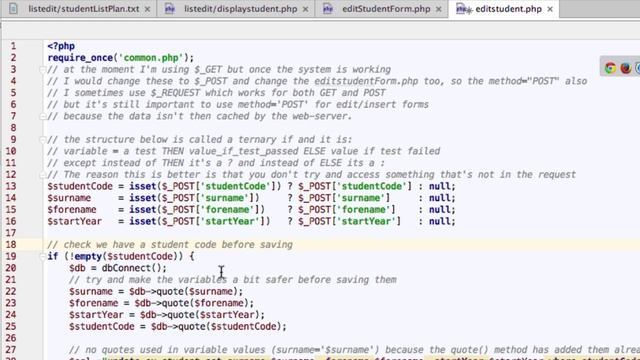Click comment 'because the data isn't then cached'

(200, 116)
